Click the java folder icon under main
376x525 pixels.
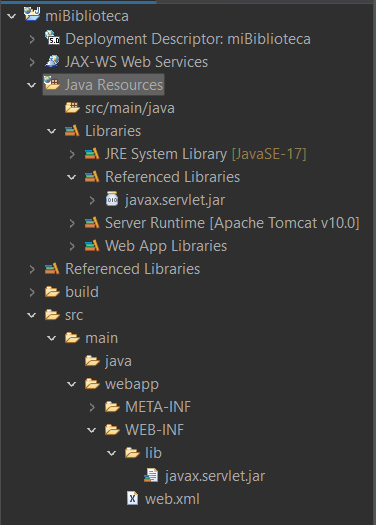tap(92, 361)
